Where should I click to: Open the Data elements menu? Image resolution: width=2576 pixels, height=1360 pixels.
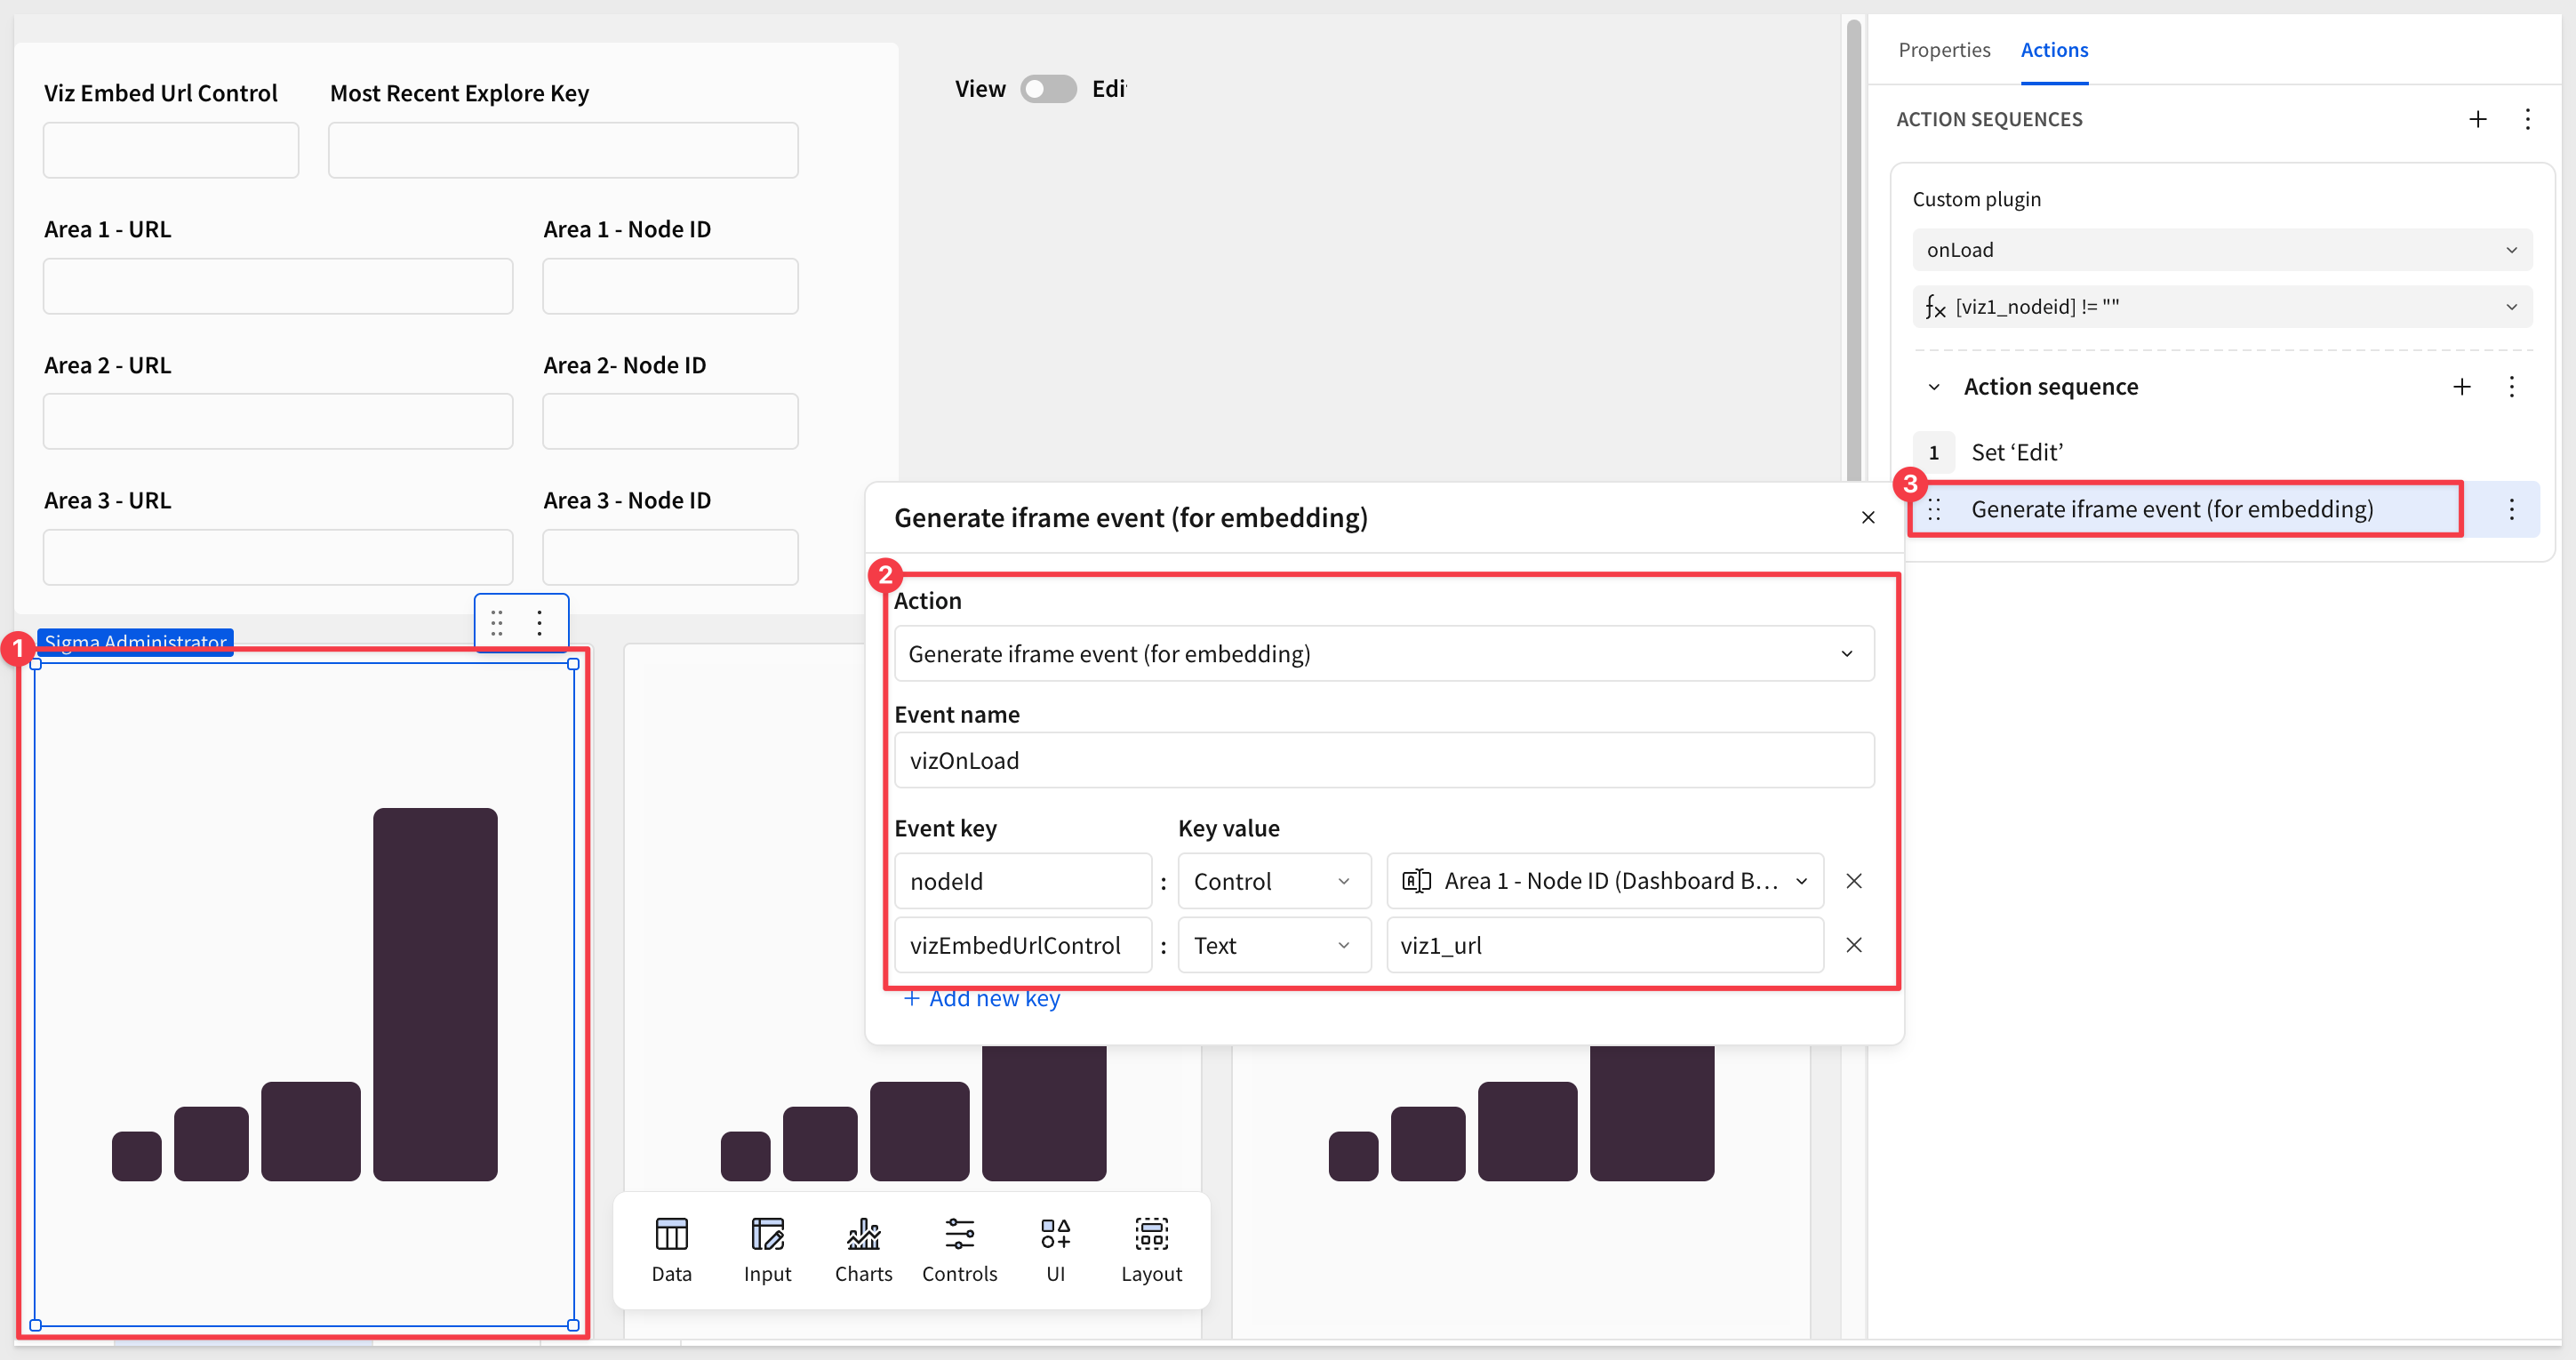[671, 1249]
